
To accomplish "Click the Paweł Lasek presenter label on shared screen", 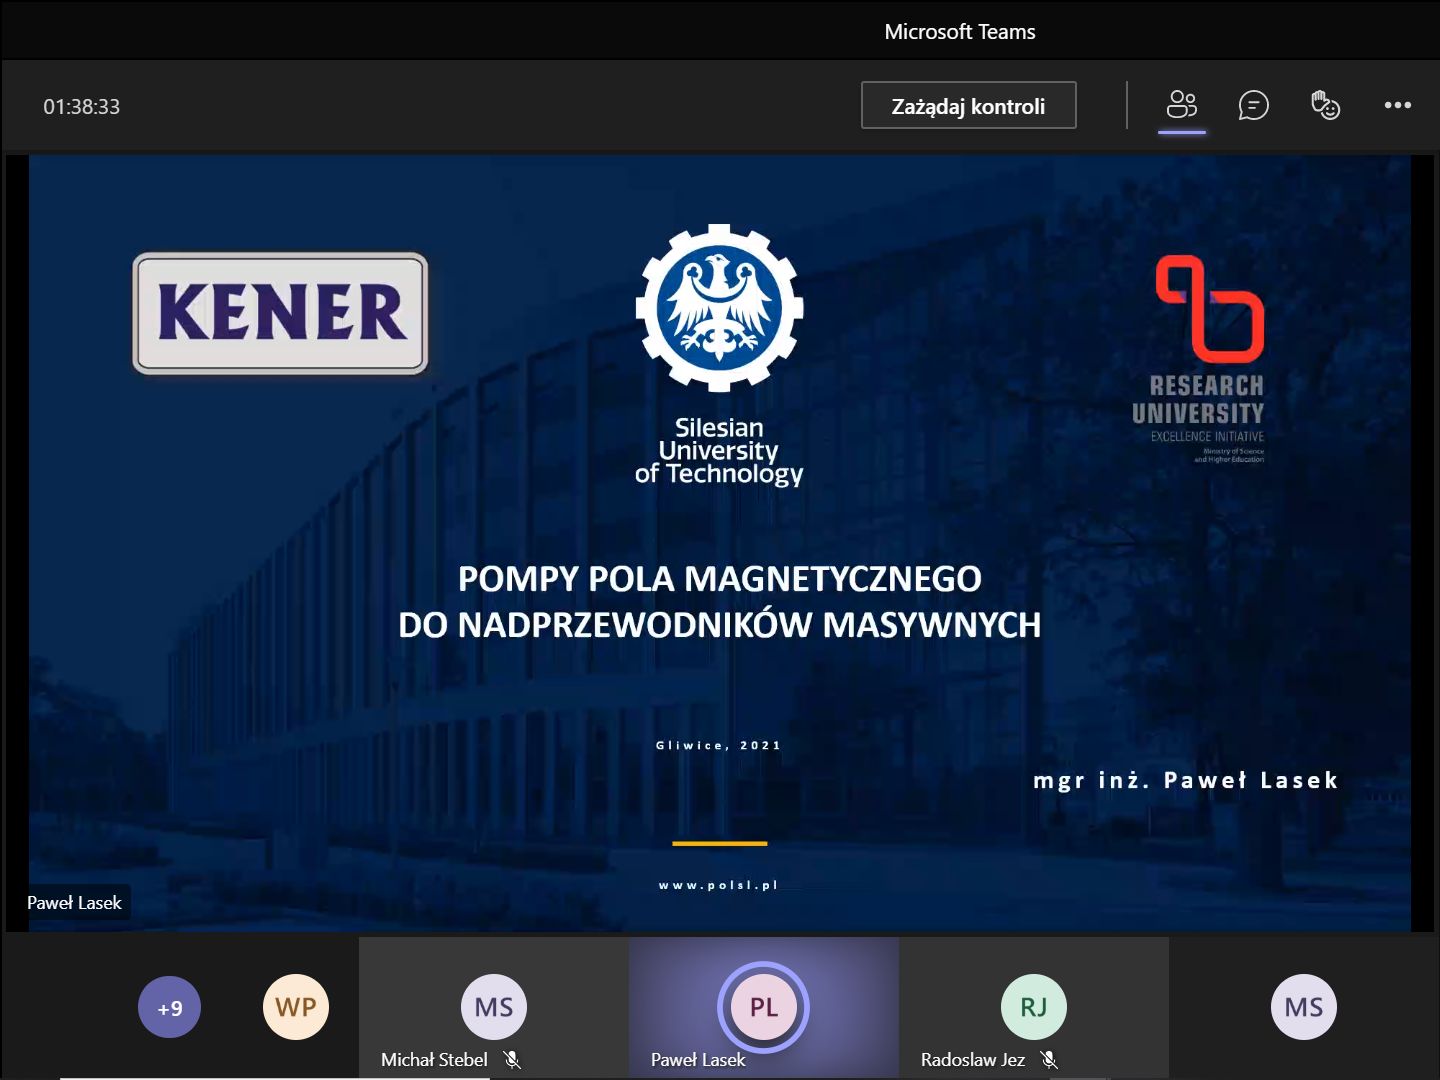I will coord(74,902).
